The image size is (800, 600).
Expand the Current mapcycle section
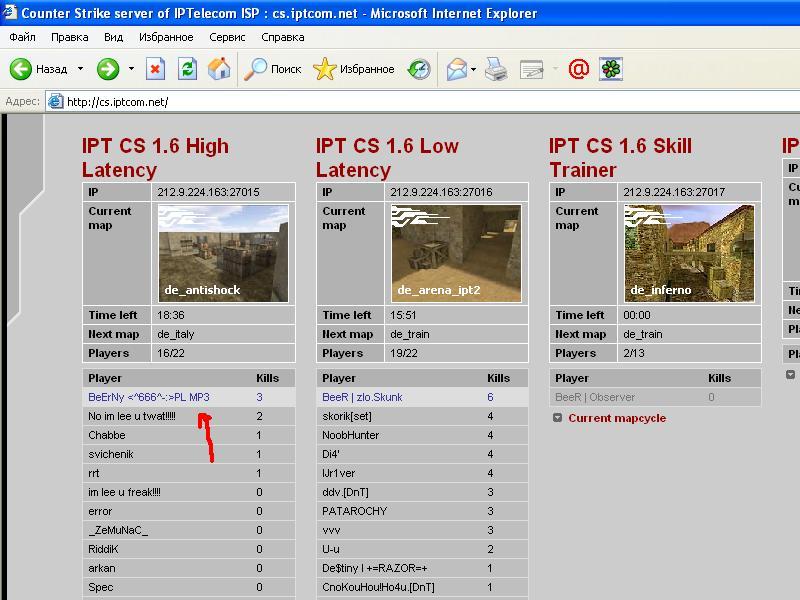click(x=617, y=418)
